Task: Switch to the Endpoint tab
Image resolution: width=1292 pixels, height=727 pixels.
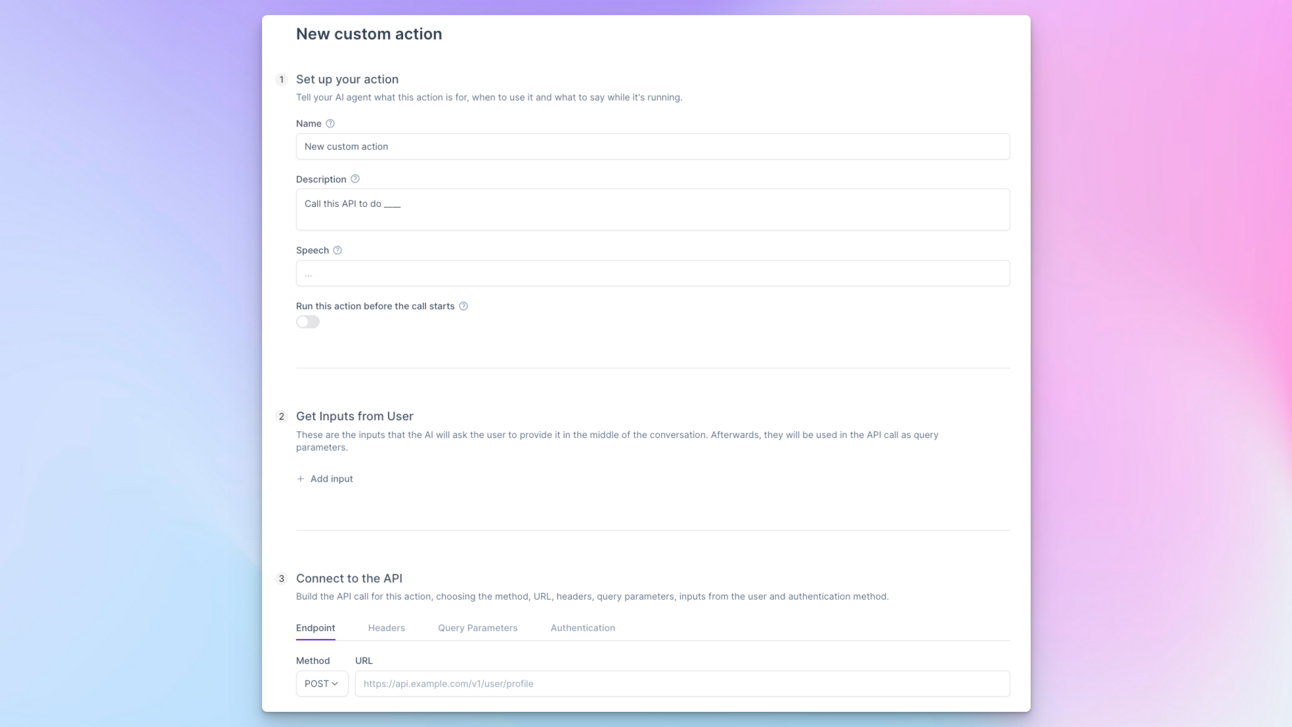Action: click(315, 628)
